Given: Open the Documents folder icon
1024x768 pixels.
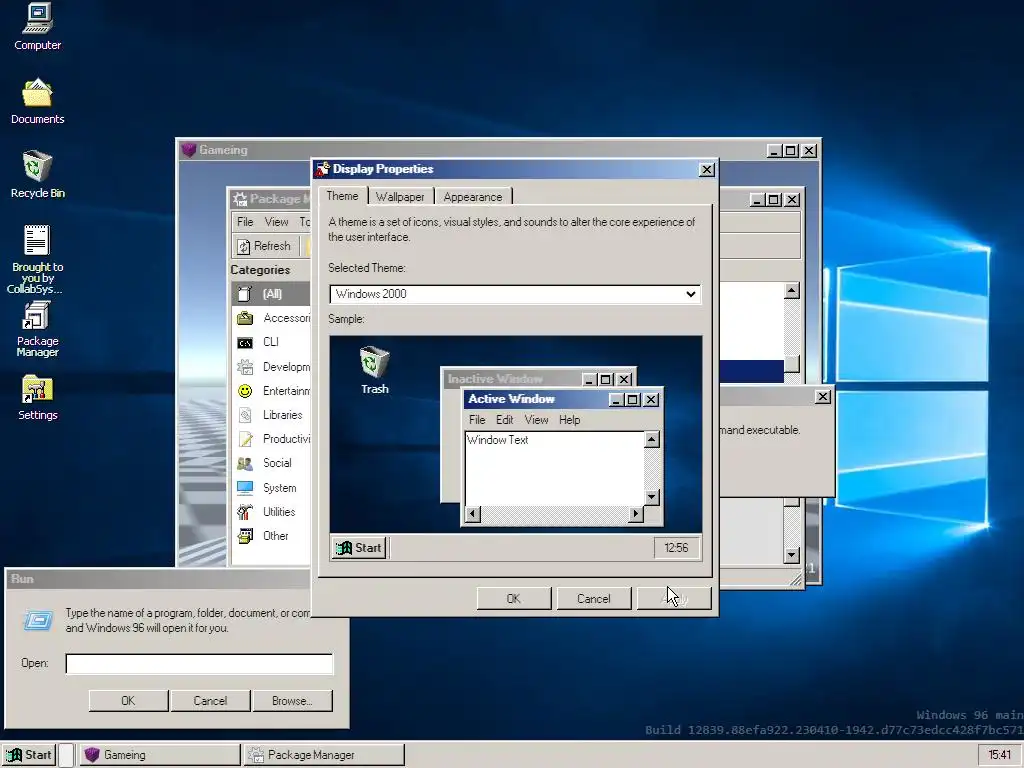Looking at the screenshot, I should (37, 92).
